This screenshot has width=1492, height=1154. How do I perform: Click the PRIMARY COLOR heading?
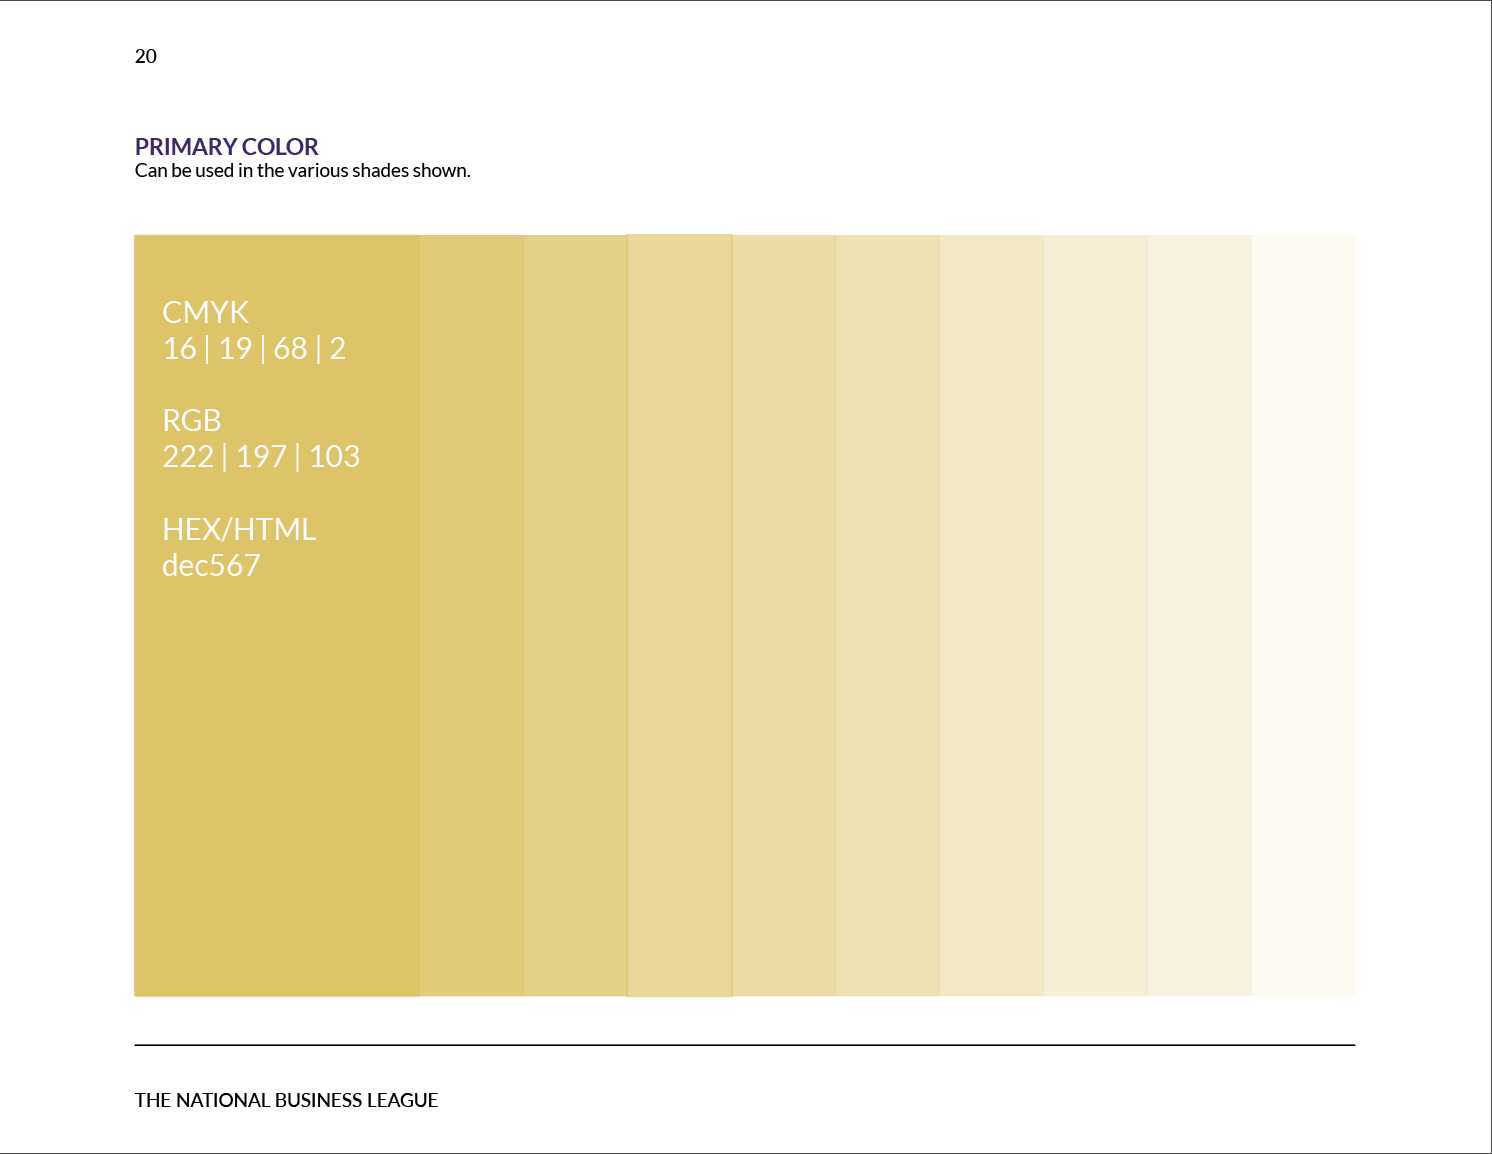227,147
